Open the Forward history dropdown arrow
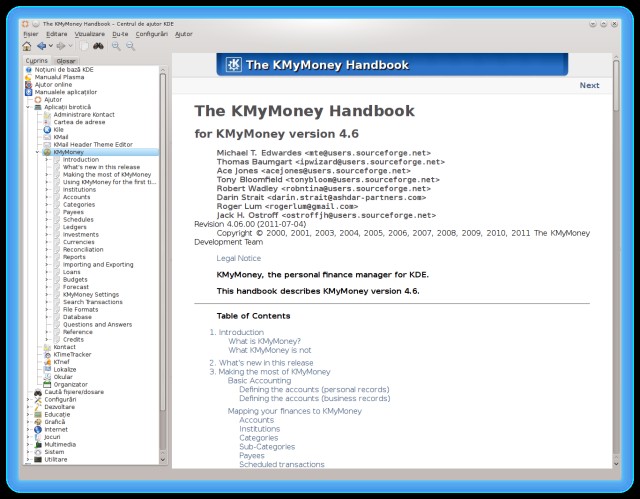 [70, 46]
